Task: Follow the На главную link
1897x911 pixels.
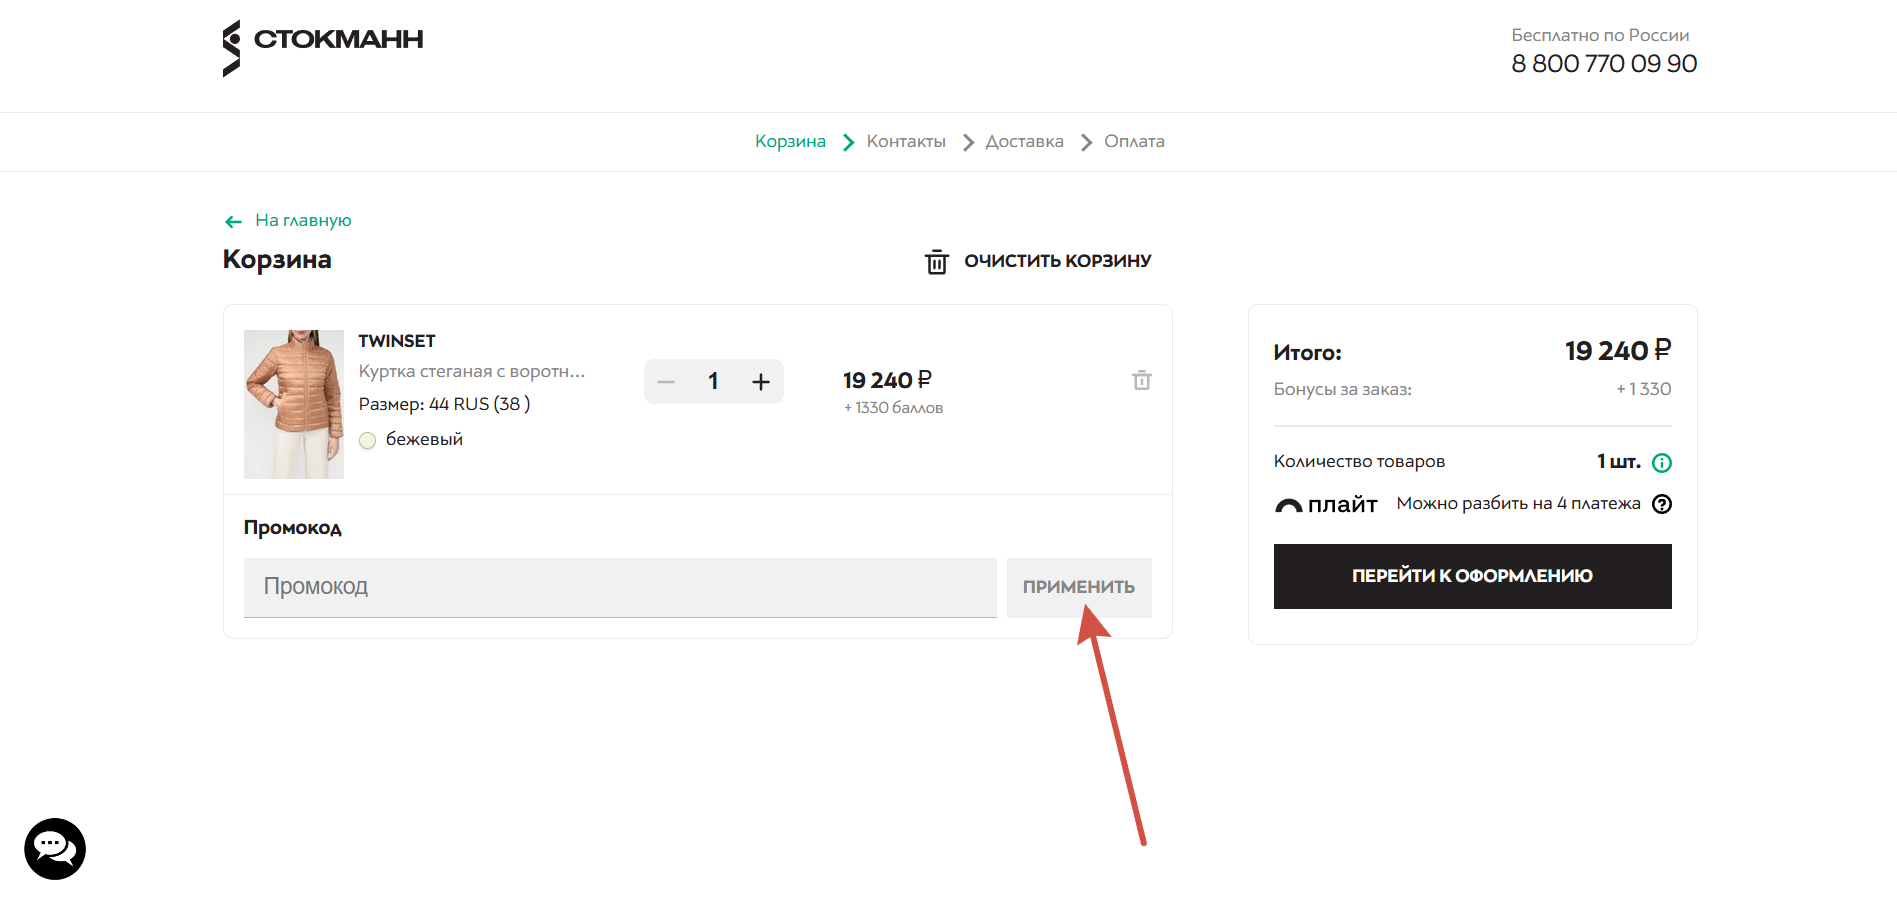Action: click(303, 220)
